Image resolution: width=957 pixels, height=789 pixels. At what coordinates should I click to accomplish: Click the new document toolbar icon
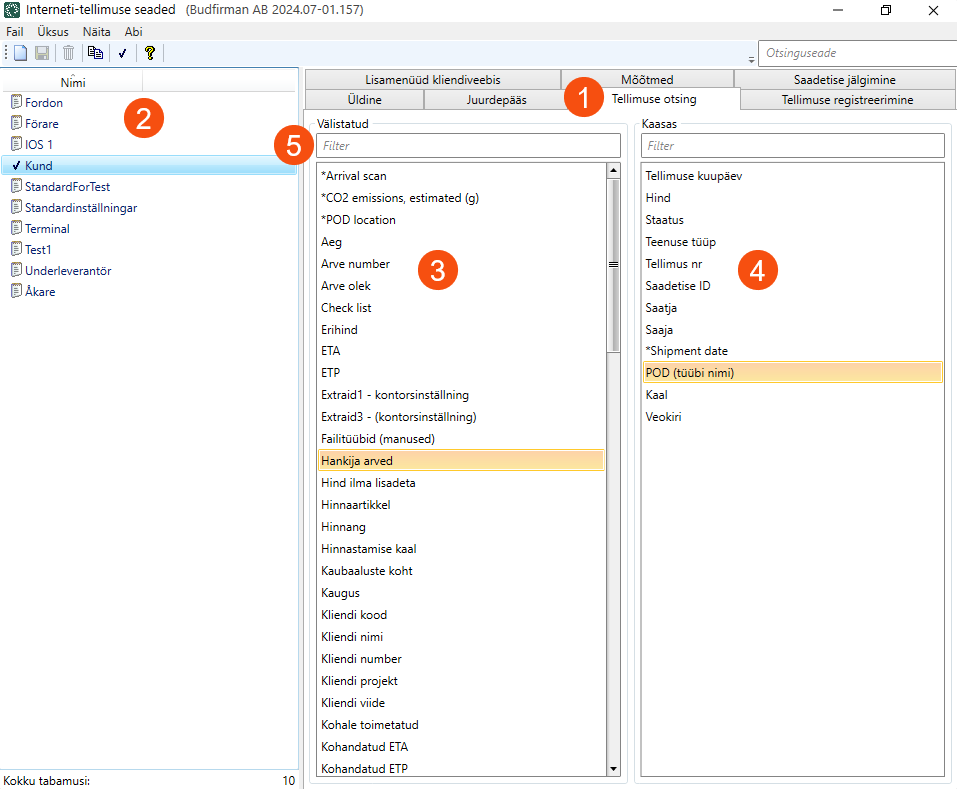point(20,53)
